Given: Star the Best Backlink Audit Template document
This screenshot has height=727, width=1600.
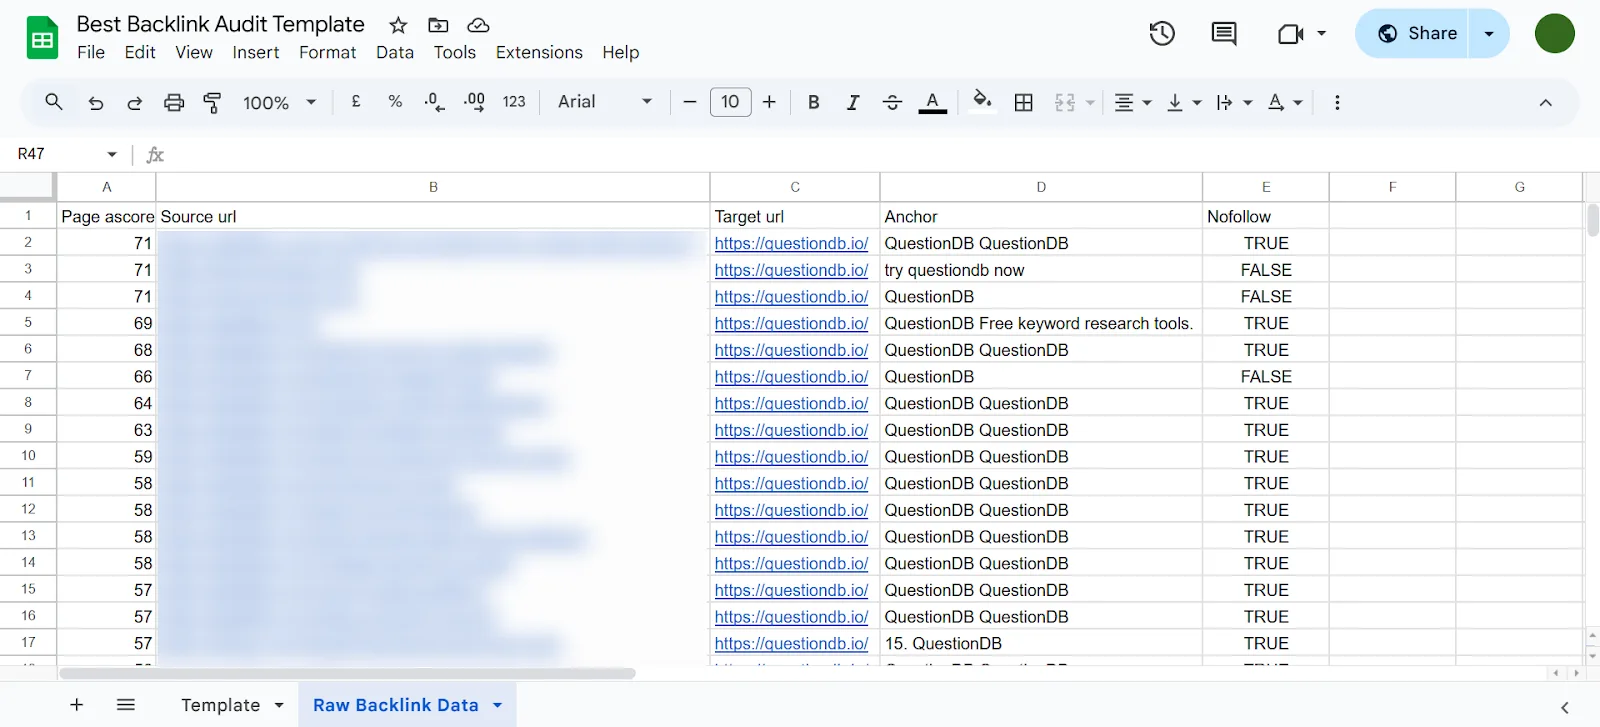Looking at the screenshot, I should pos(398,25).
